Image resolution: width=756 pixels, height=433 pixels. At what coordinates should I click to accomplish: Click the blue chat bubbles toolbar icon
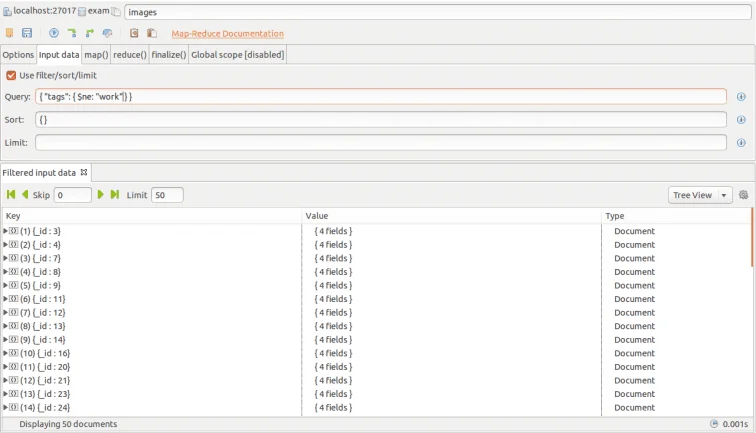click(x=108, y=33)
